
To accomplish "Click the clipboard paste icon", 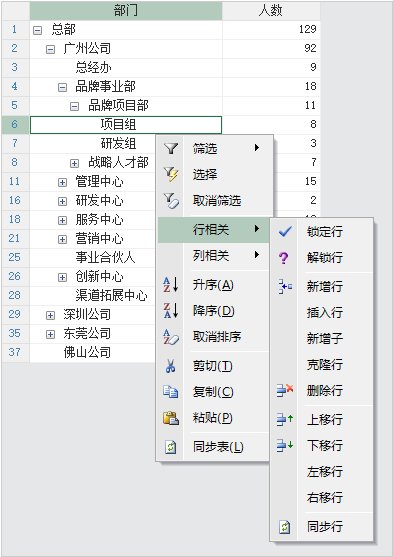I will coord(171,418).
